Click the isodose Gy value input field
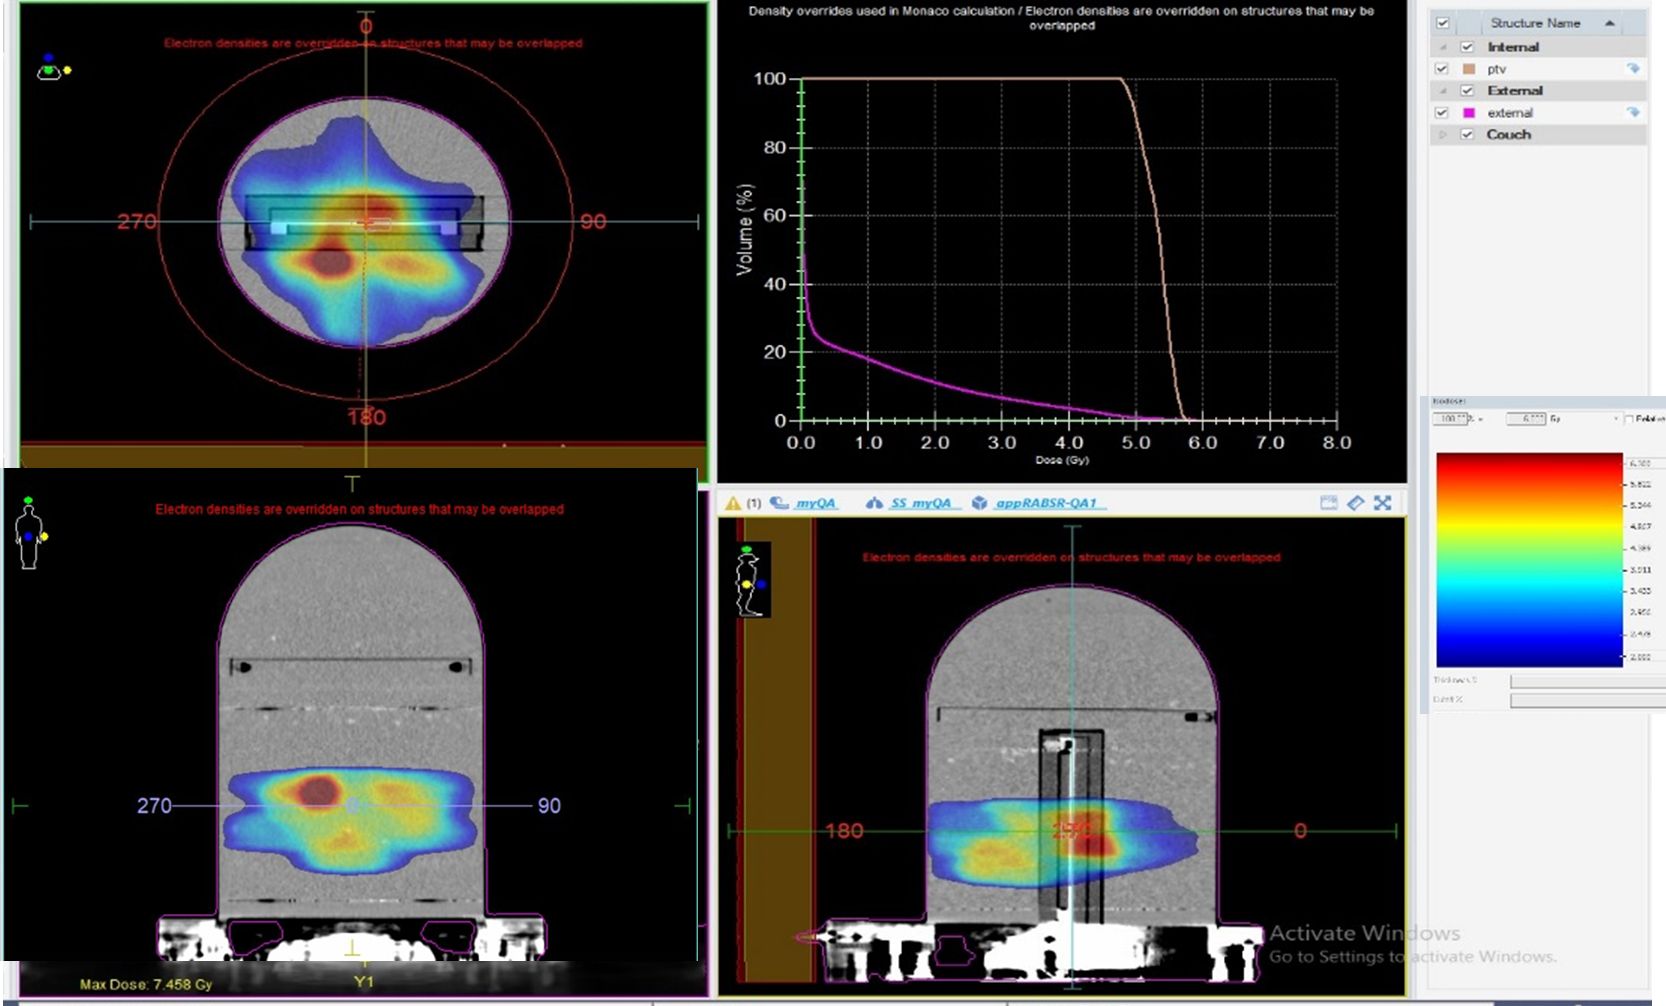1666x1006 pixels. click(x=1526, y=419)
